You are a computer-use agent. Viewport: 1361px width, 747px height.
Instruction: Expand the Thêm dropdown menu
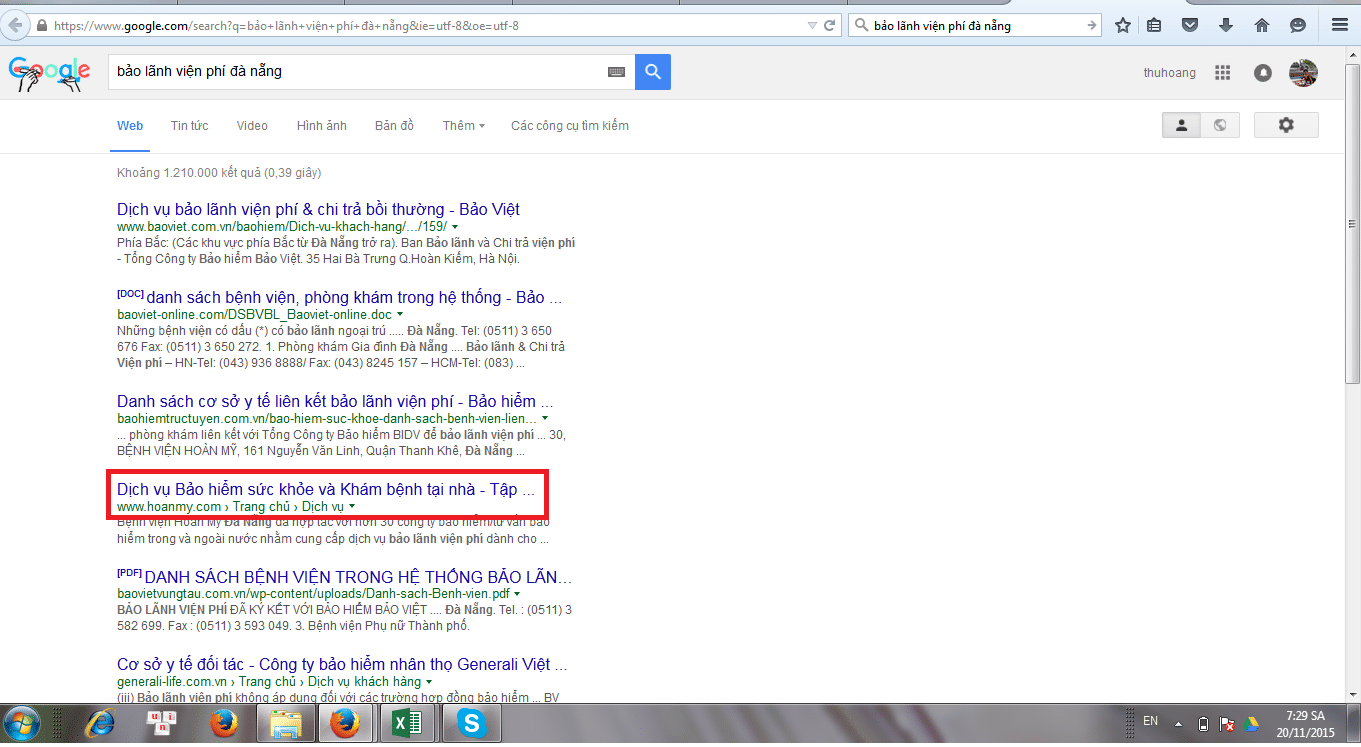463,126
